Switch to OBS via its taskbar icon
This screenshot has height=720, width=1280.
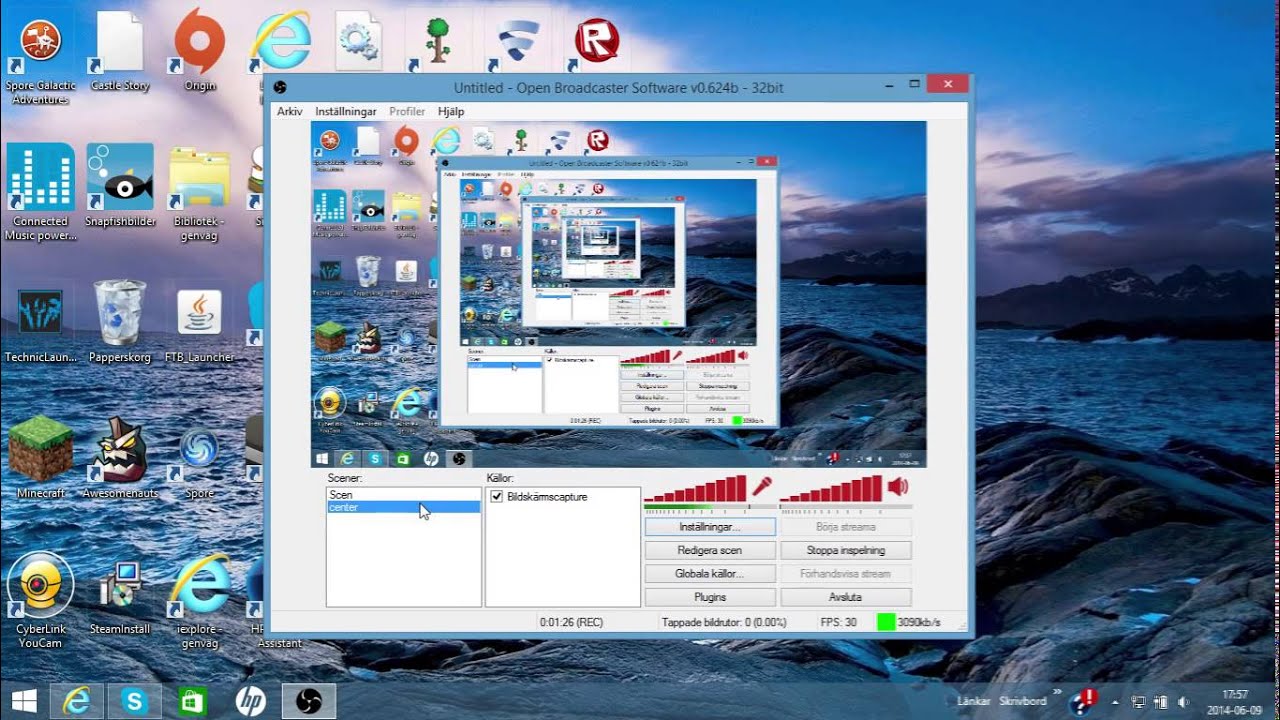(308, 701)
